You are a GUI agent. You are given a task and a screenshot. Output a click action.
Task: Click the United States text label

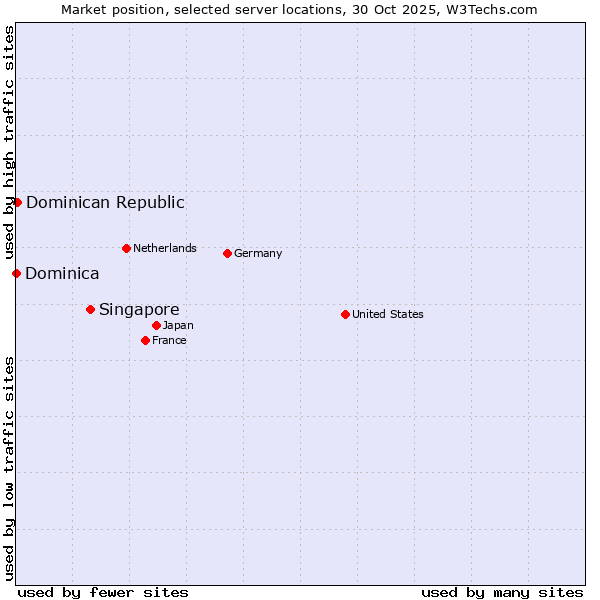387,314
